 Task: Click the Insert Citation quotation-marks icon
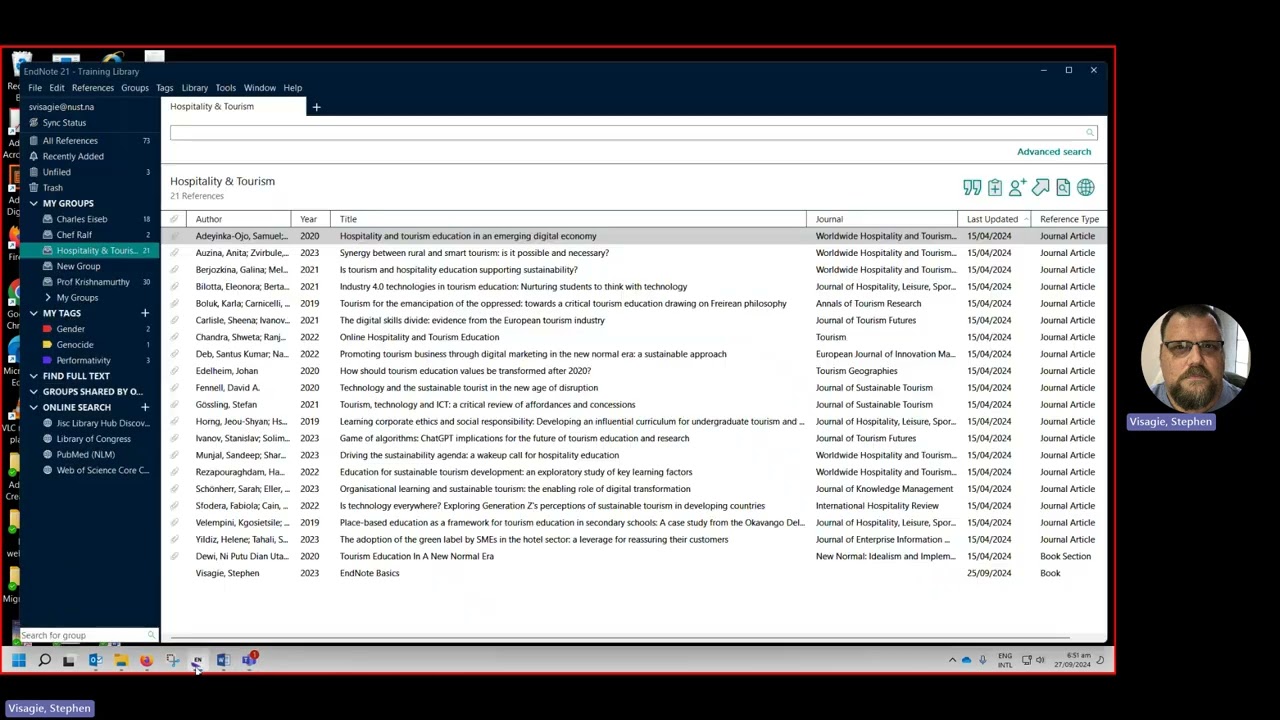coord(972,188)
